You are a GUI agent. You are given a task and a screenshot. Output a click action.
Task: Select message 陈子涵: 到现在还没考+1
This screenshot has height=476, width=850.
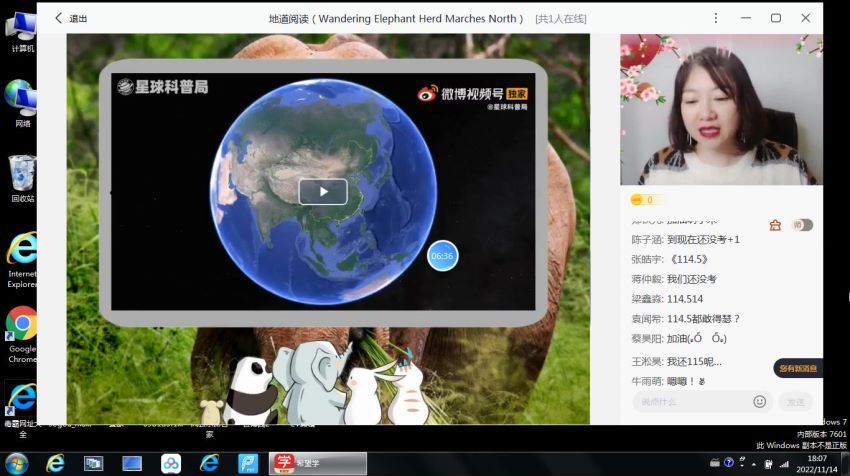(685, 240)
